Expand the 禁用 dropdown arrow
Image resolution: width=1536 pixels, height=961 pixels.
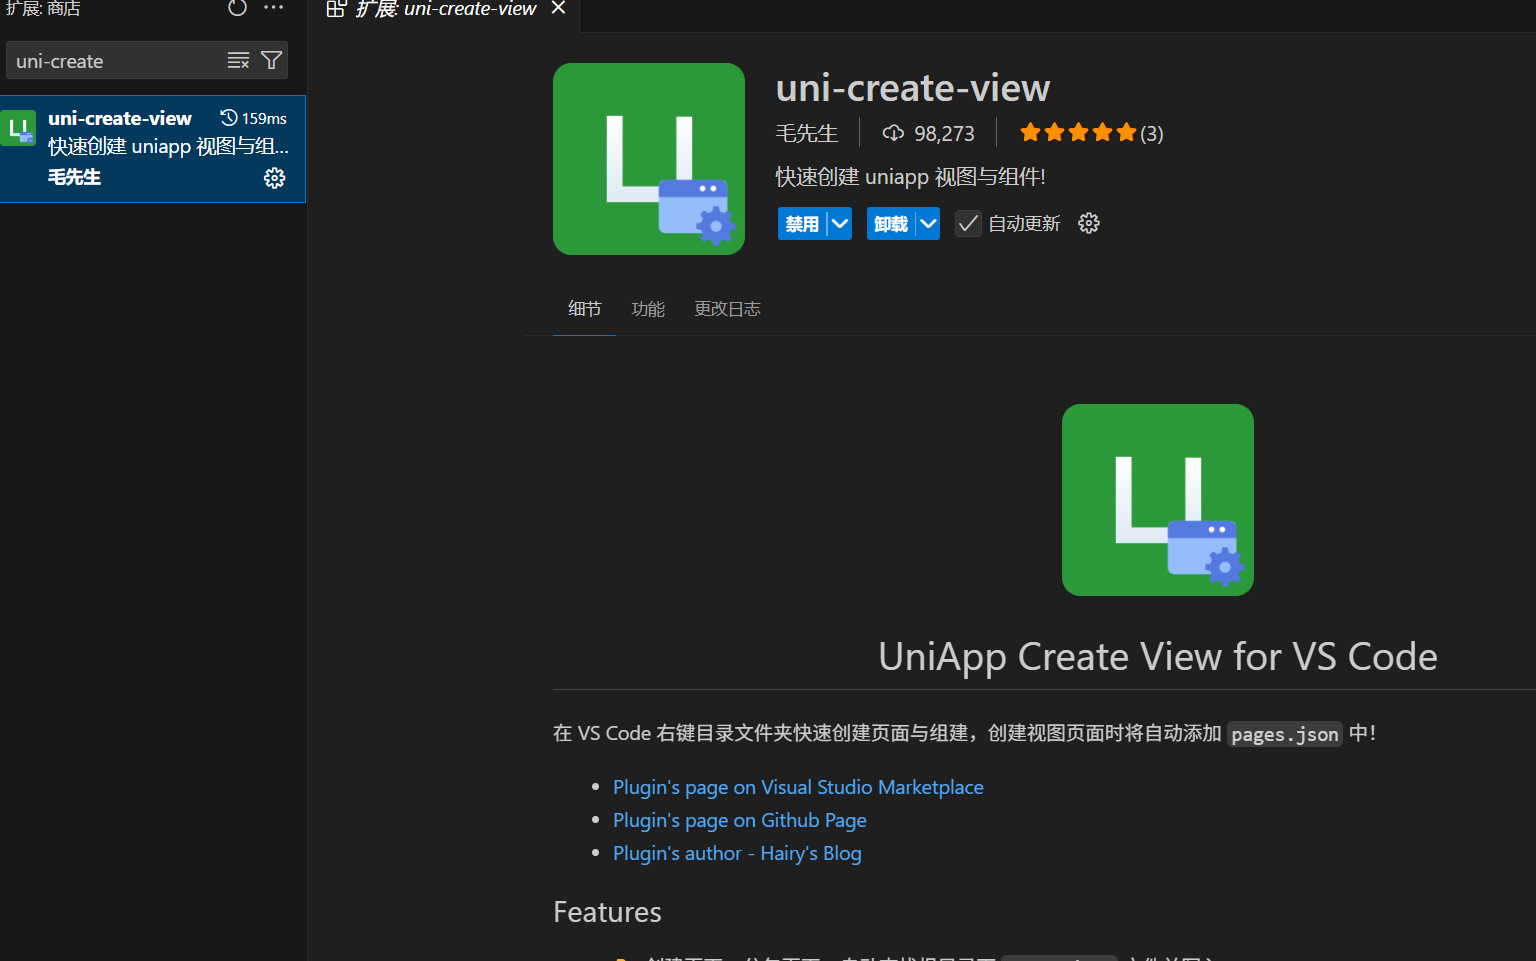coord(840,224)
